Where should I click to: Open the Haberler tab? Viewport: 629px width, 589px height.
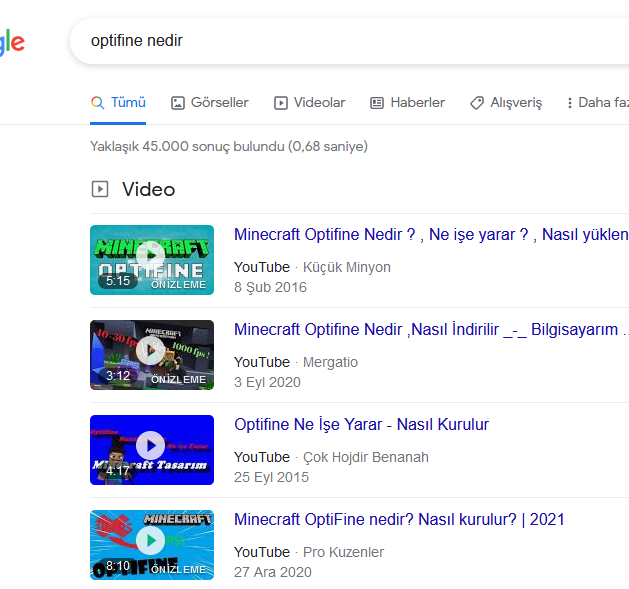407,103
